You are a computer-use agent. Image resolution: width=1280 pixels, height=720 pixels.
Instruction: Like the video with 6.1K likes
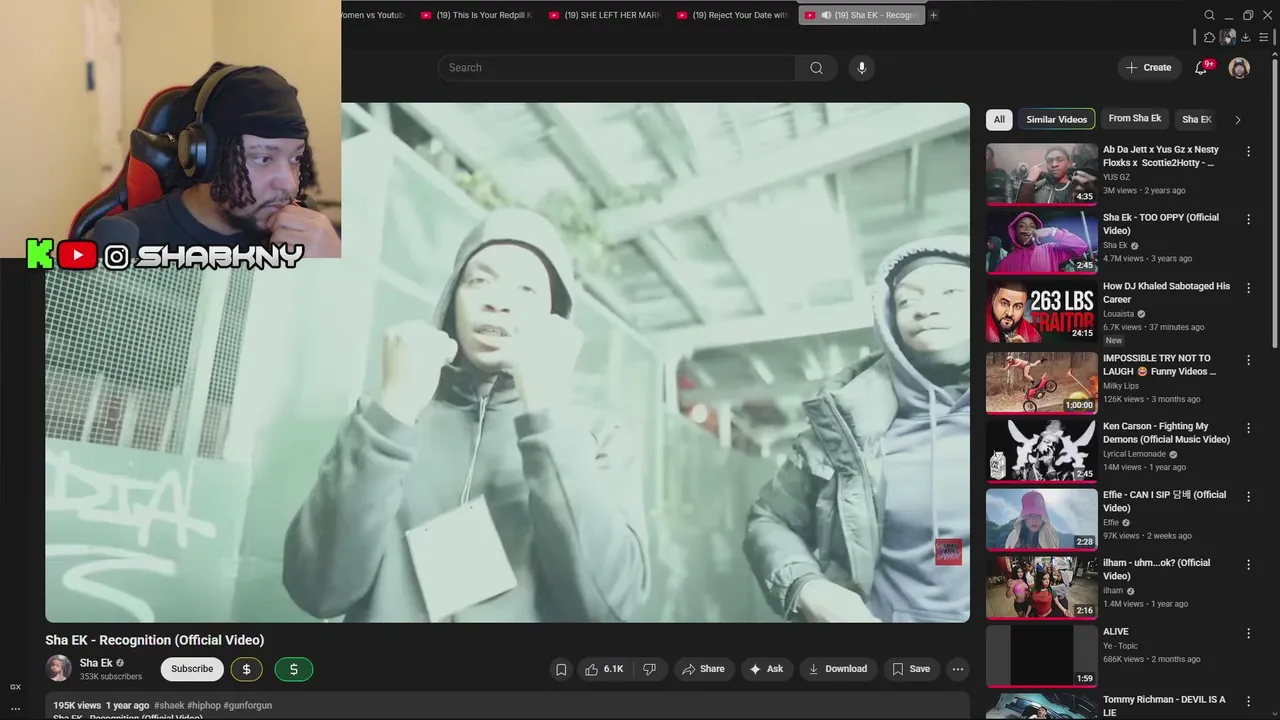pyautogui.click(x=603, y=669)
